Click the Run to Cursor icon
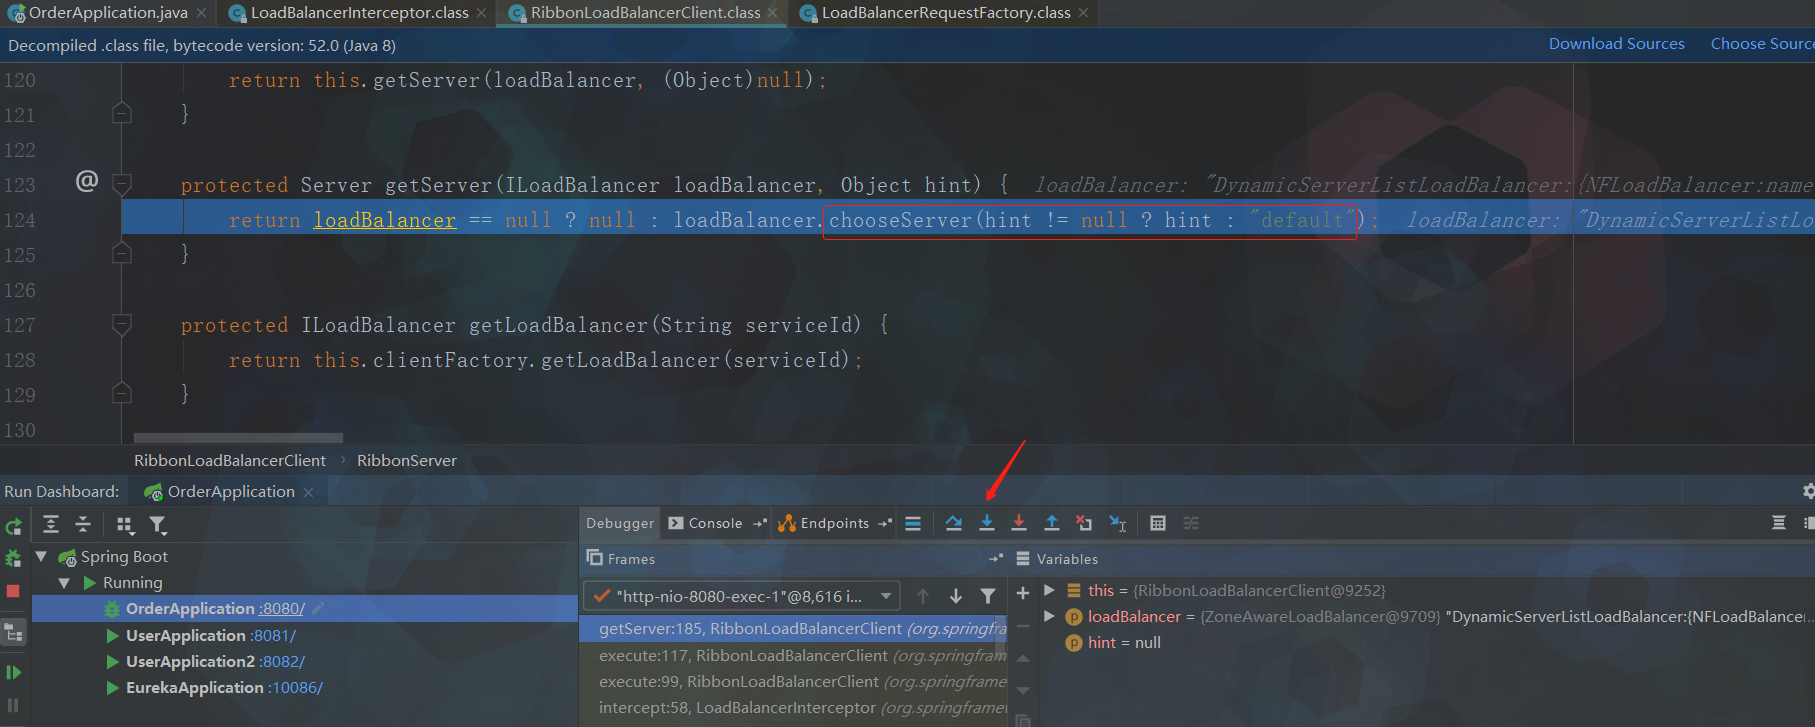The height and width of the screenshot is (727, 1815). 1118,523
